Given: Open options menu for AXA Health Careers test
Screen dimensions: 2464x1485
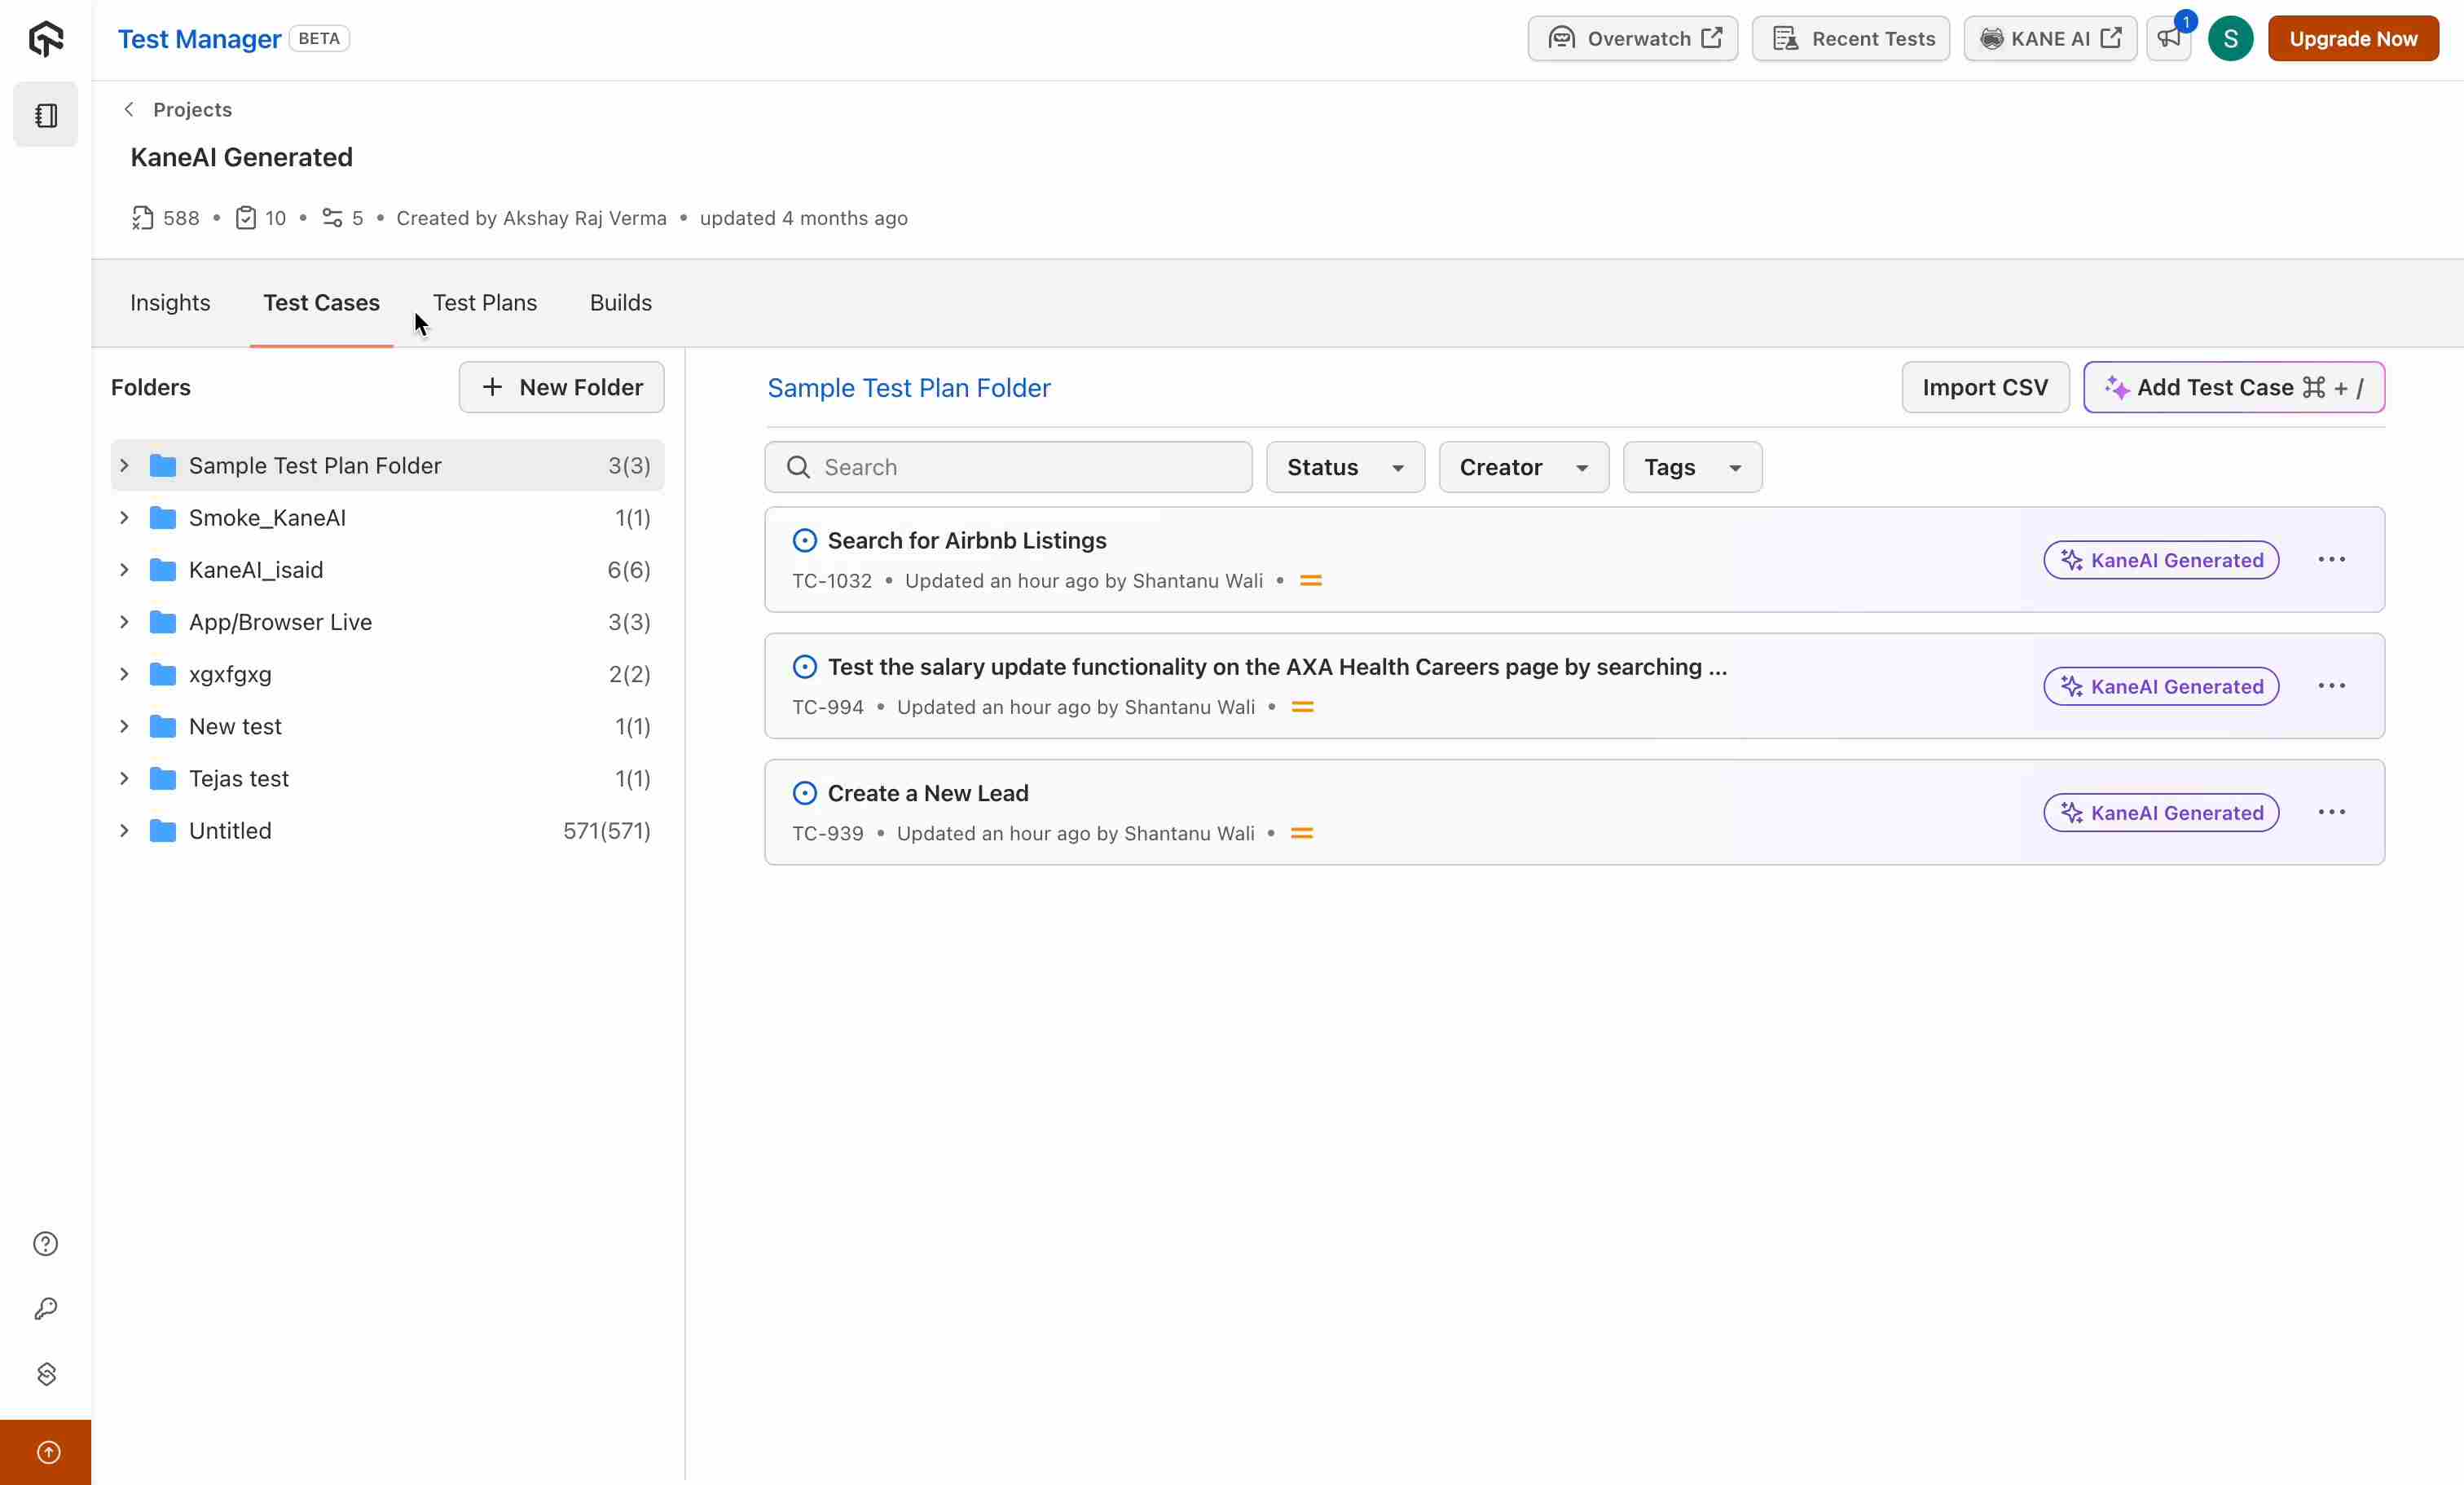Looking at the screenshot, I should click(x=2331, y=686).
